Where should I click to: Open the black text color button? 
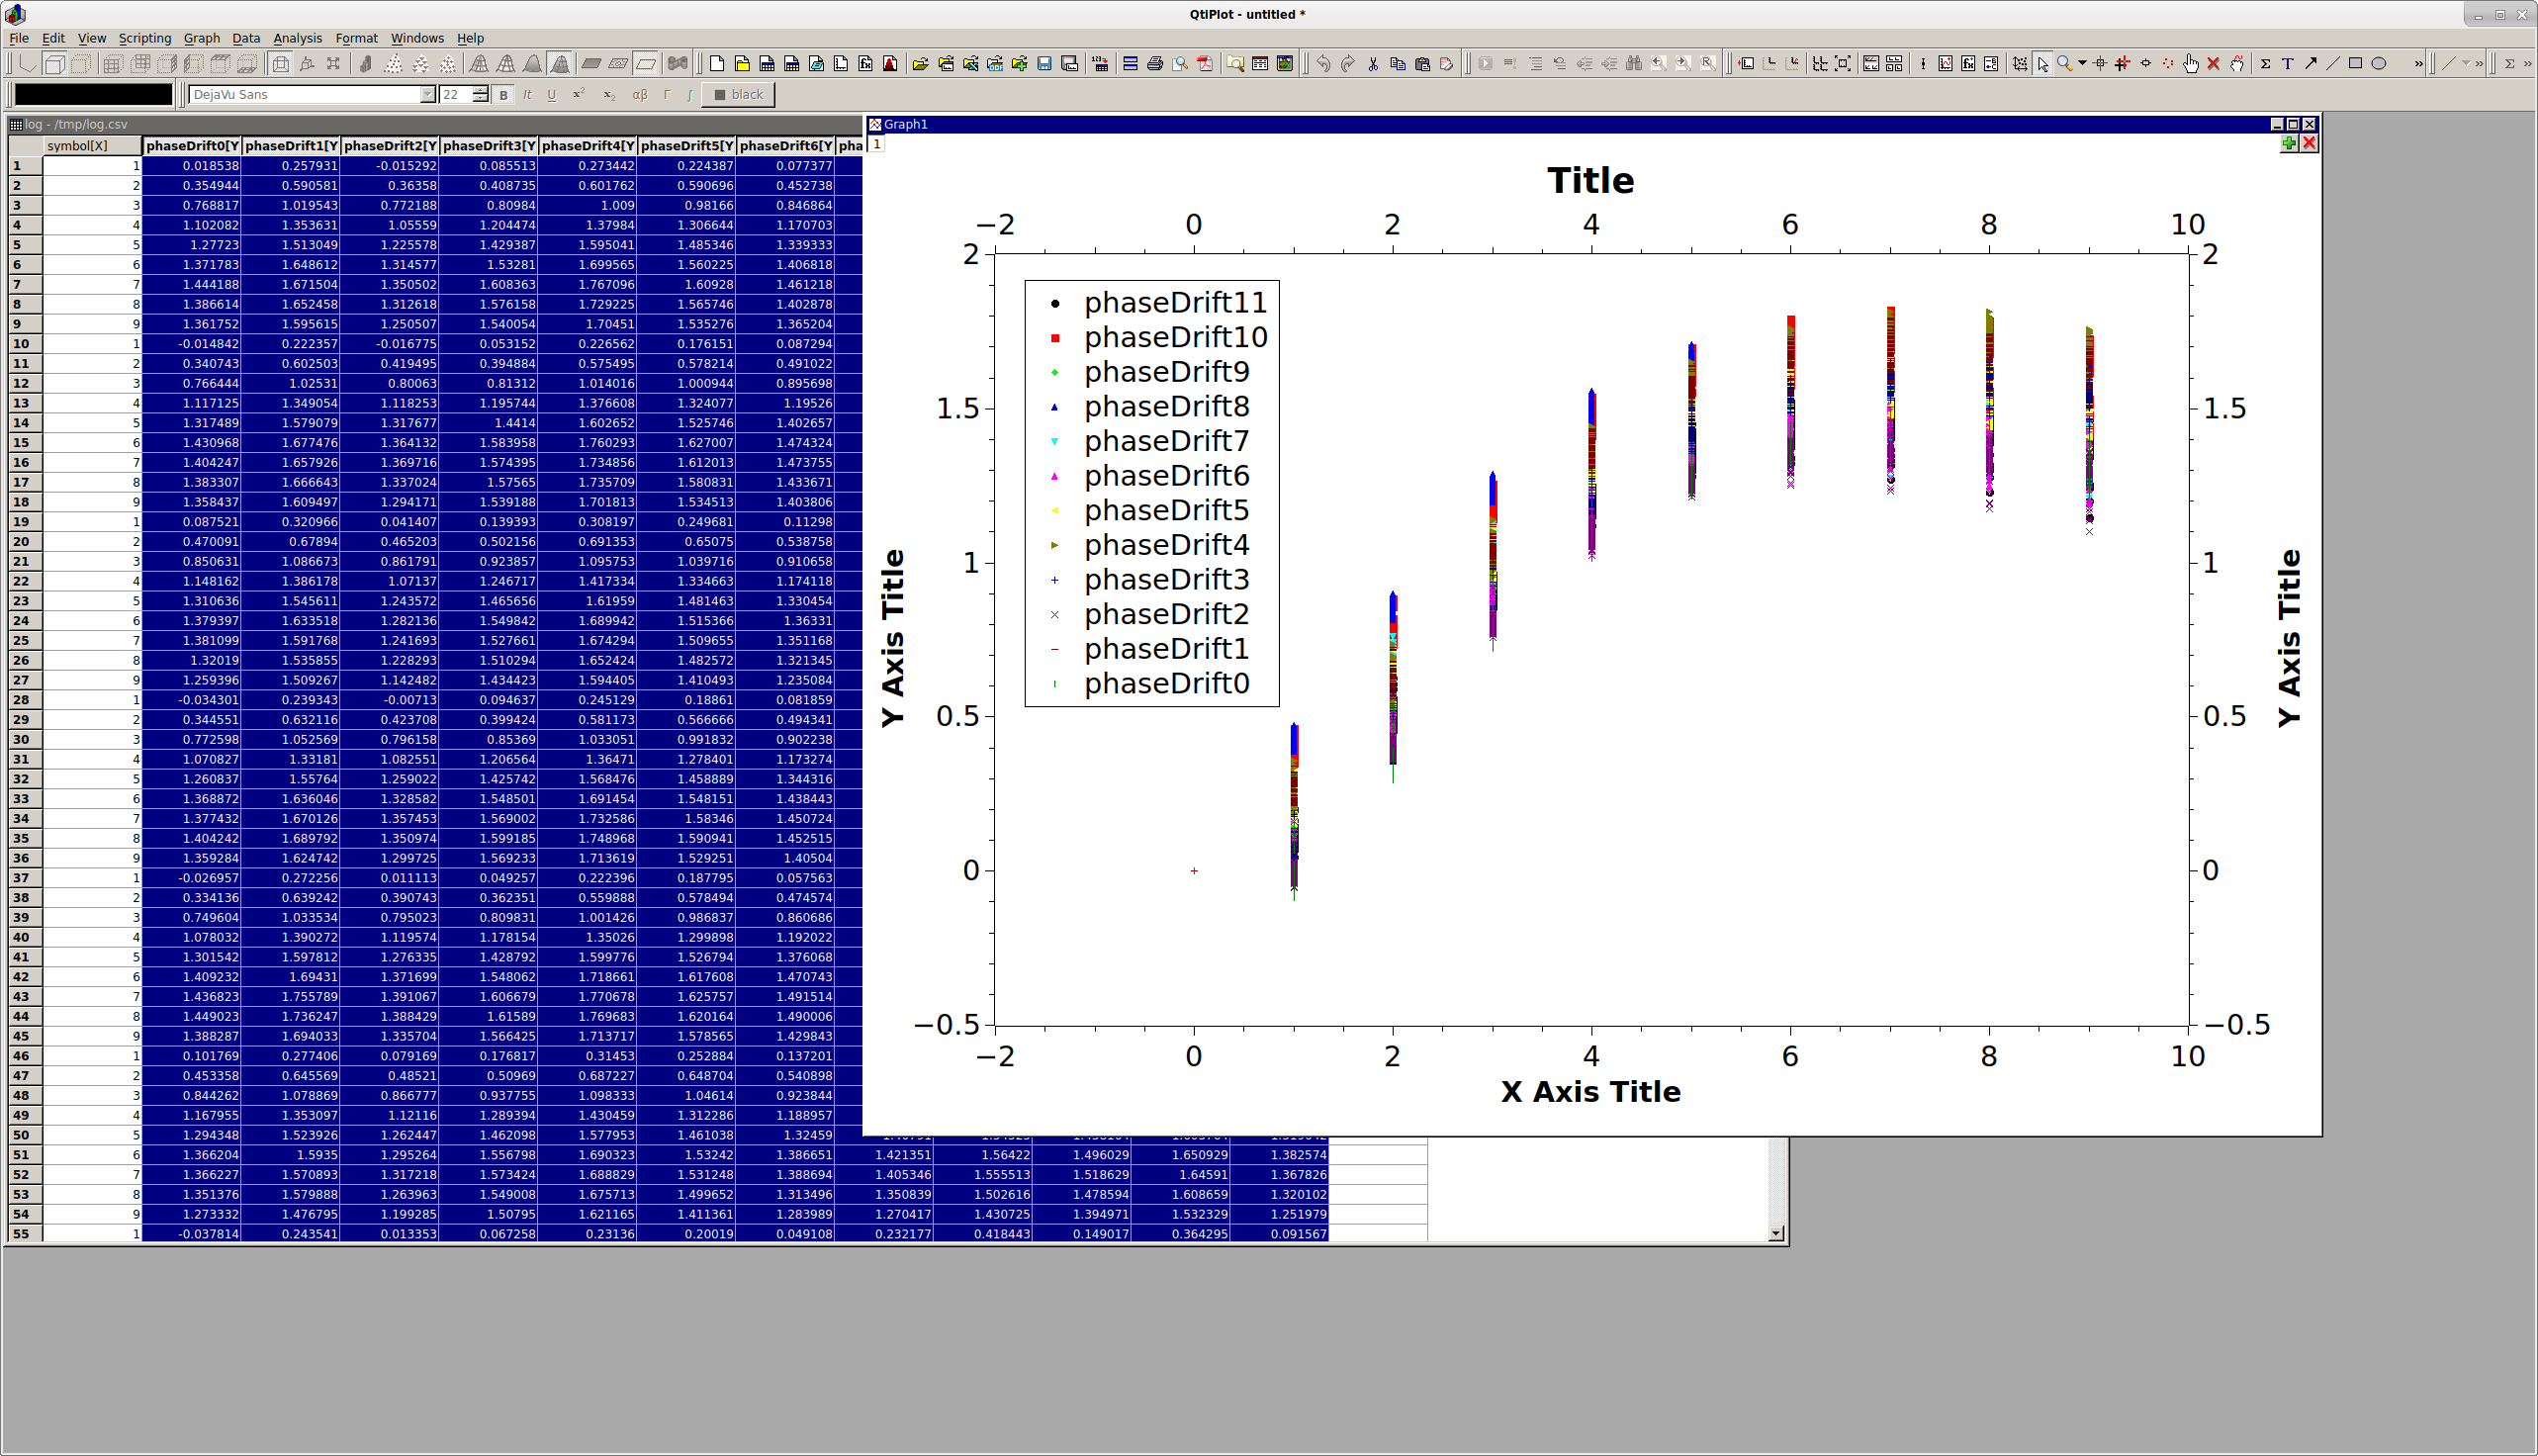[x=738, y=95]
